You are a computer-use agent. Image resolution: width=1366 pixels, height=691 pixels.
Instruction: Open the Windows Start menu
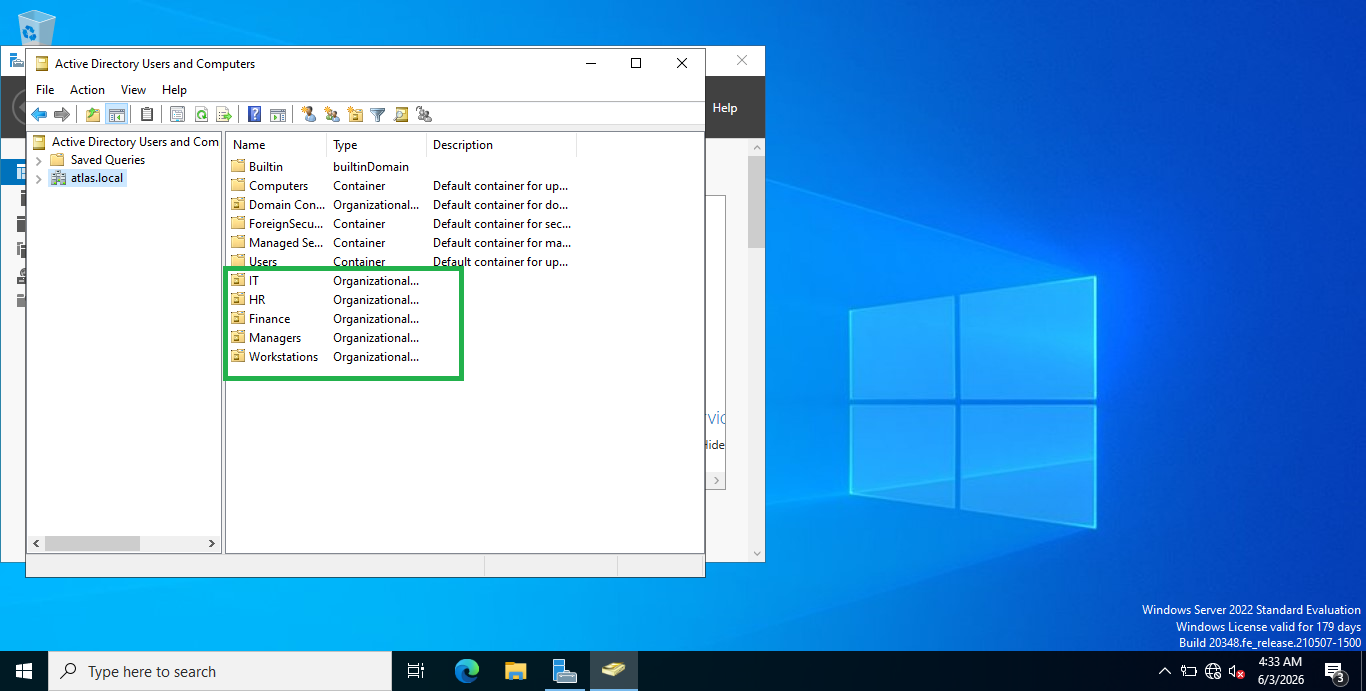tap(24, 671)
